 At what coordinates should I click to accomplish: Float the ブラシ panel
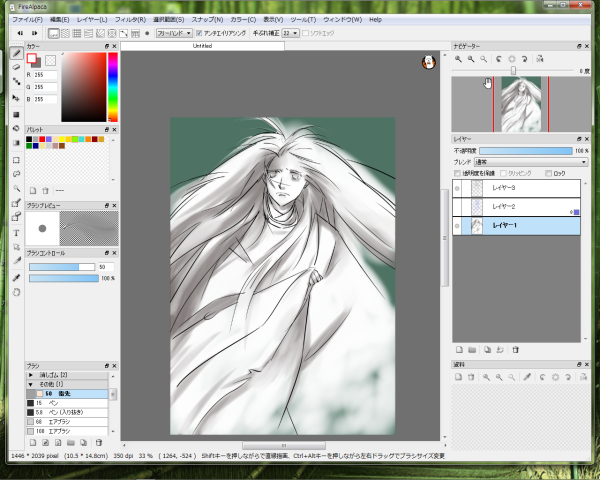click(107, 366)
